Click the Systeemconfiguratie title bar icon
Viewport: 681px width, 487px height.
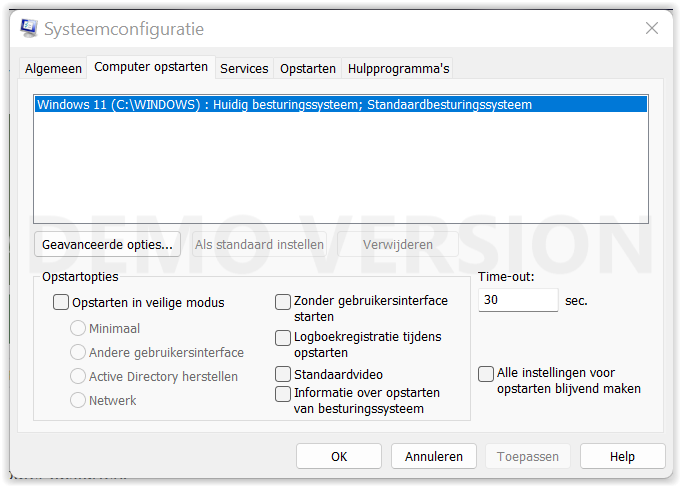[29, 29]
